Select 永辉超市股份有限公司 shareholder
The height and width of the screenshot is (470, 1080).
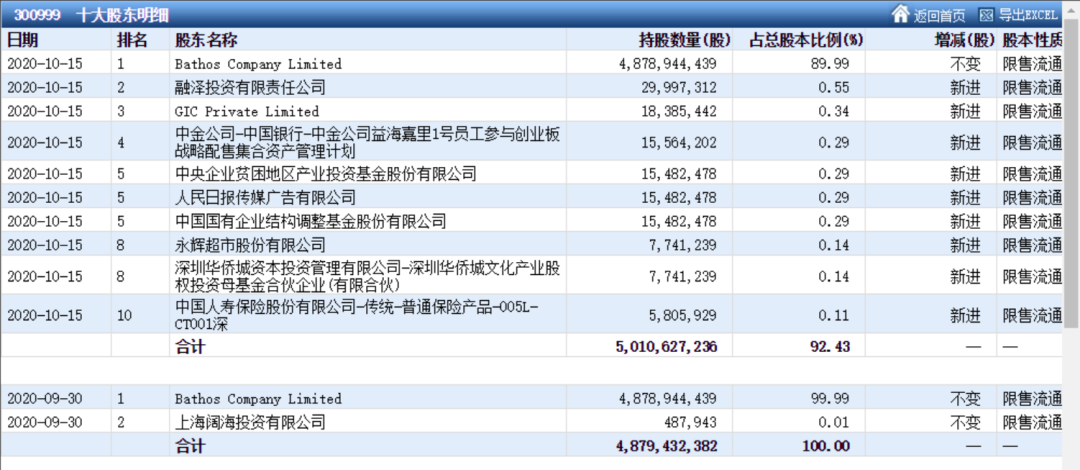click(250, 245)
